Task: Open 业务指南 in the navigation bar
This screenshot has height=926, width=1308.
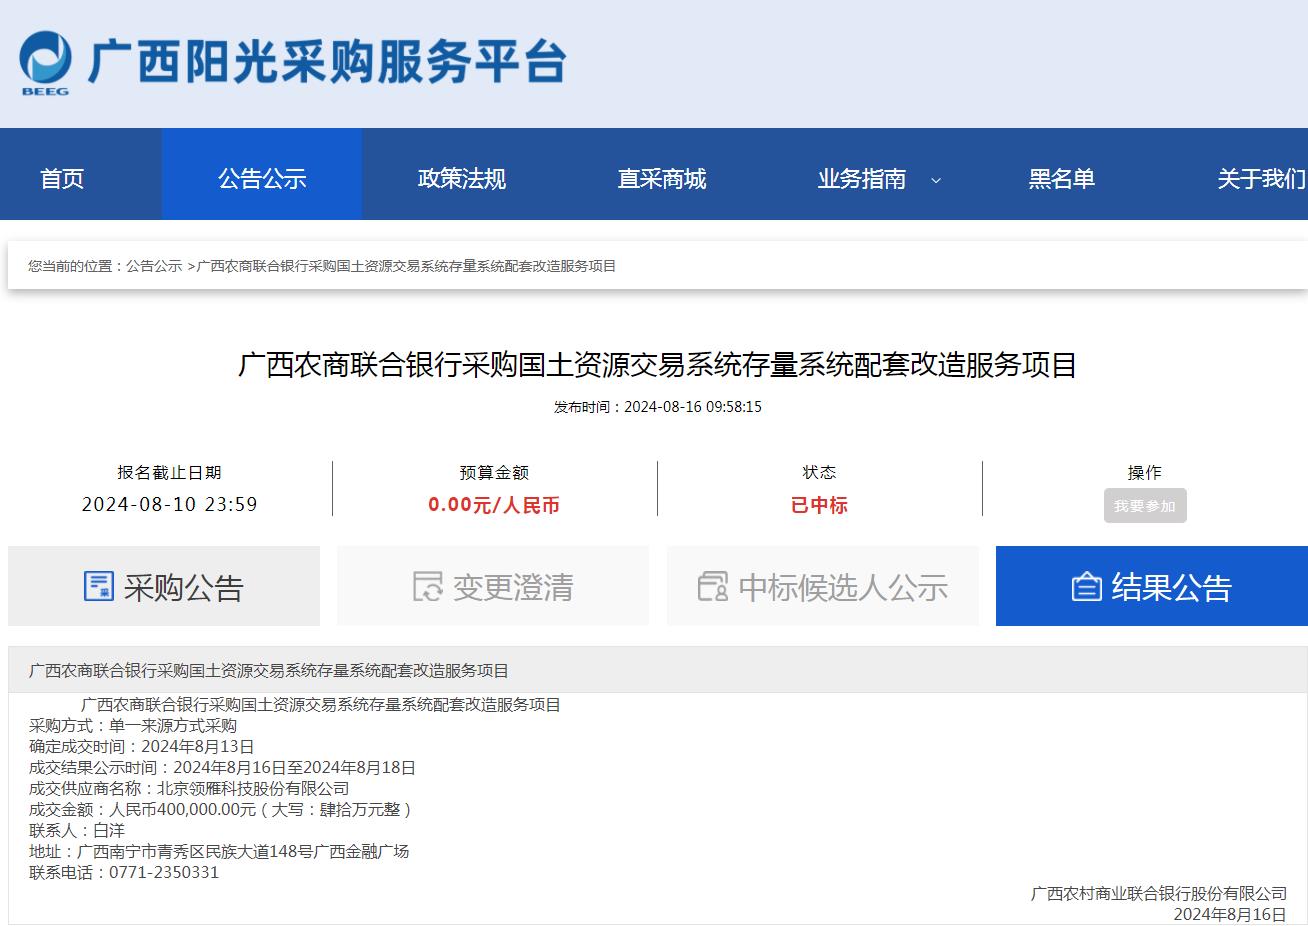Action: 862,179
